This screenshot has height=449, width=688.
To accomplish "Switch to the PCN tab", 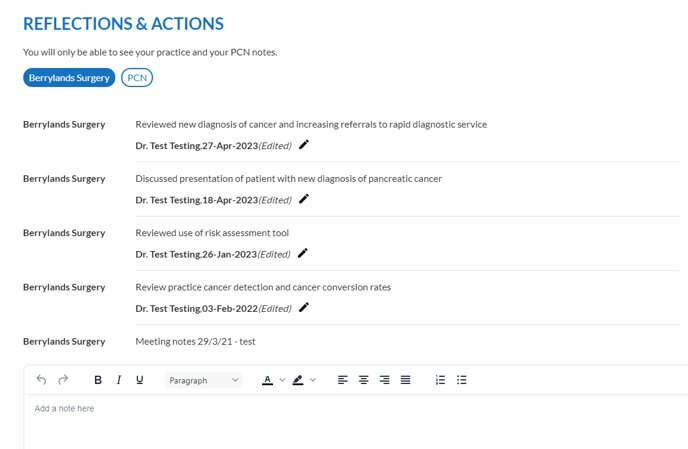I will [137, 78].
